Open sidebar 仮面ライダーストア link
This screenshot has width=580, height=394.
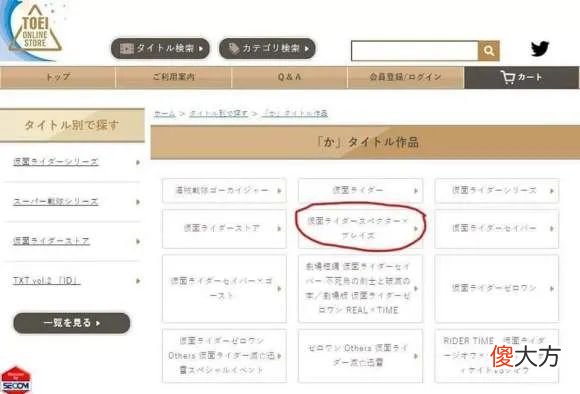[51, 241]
